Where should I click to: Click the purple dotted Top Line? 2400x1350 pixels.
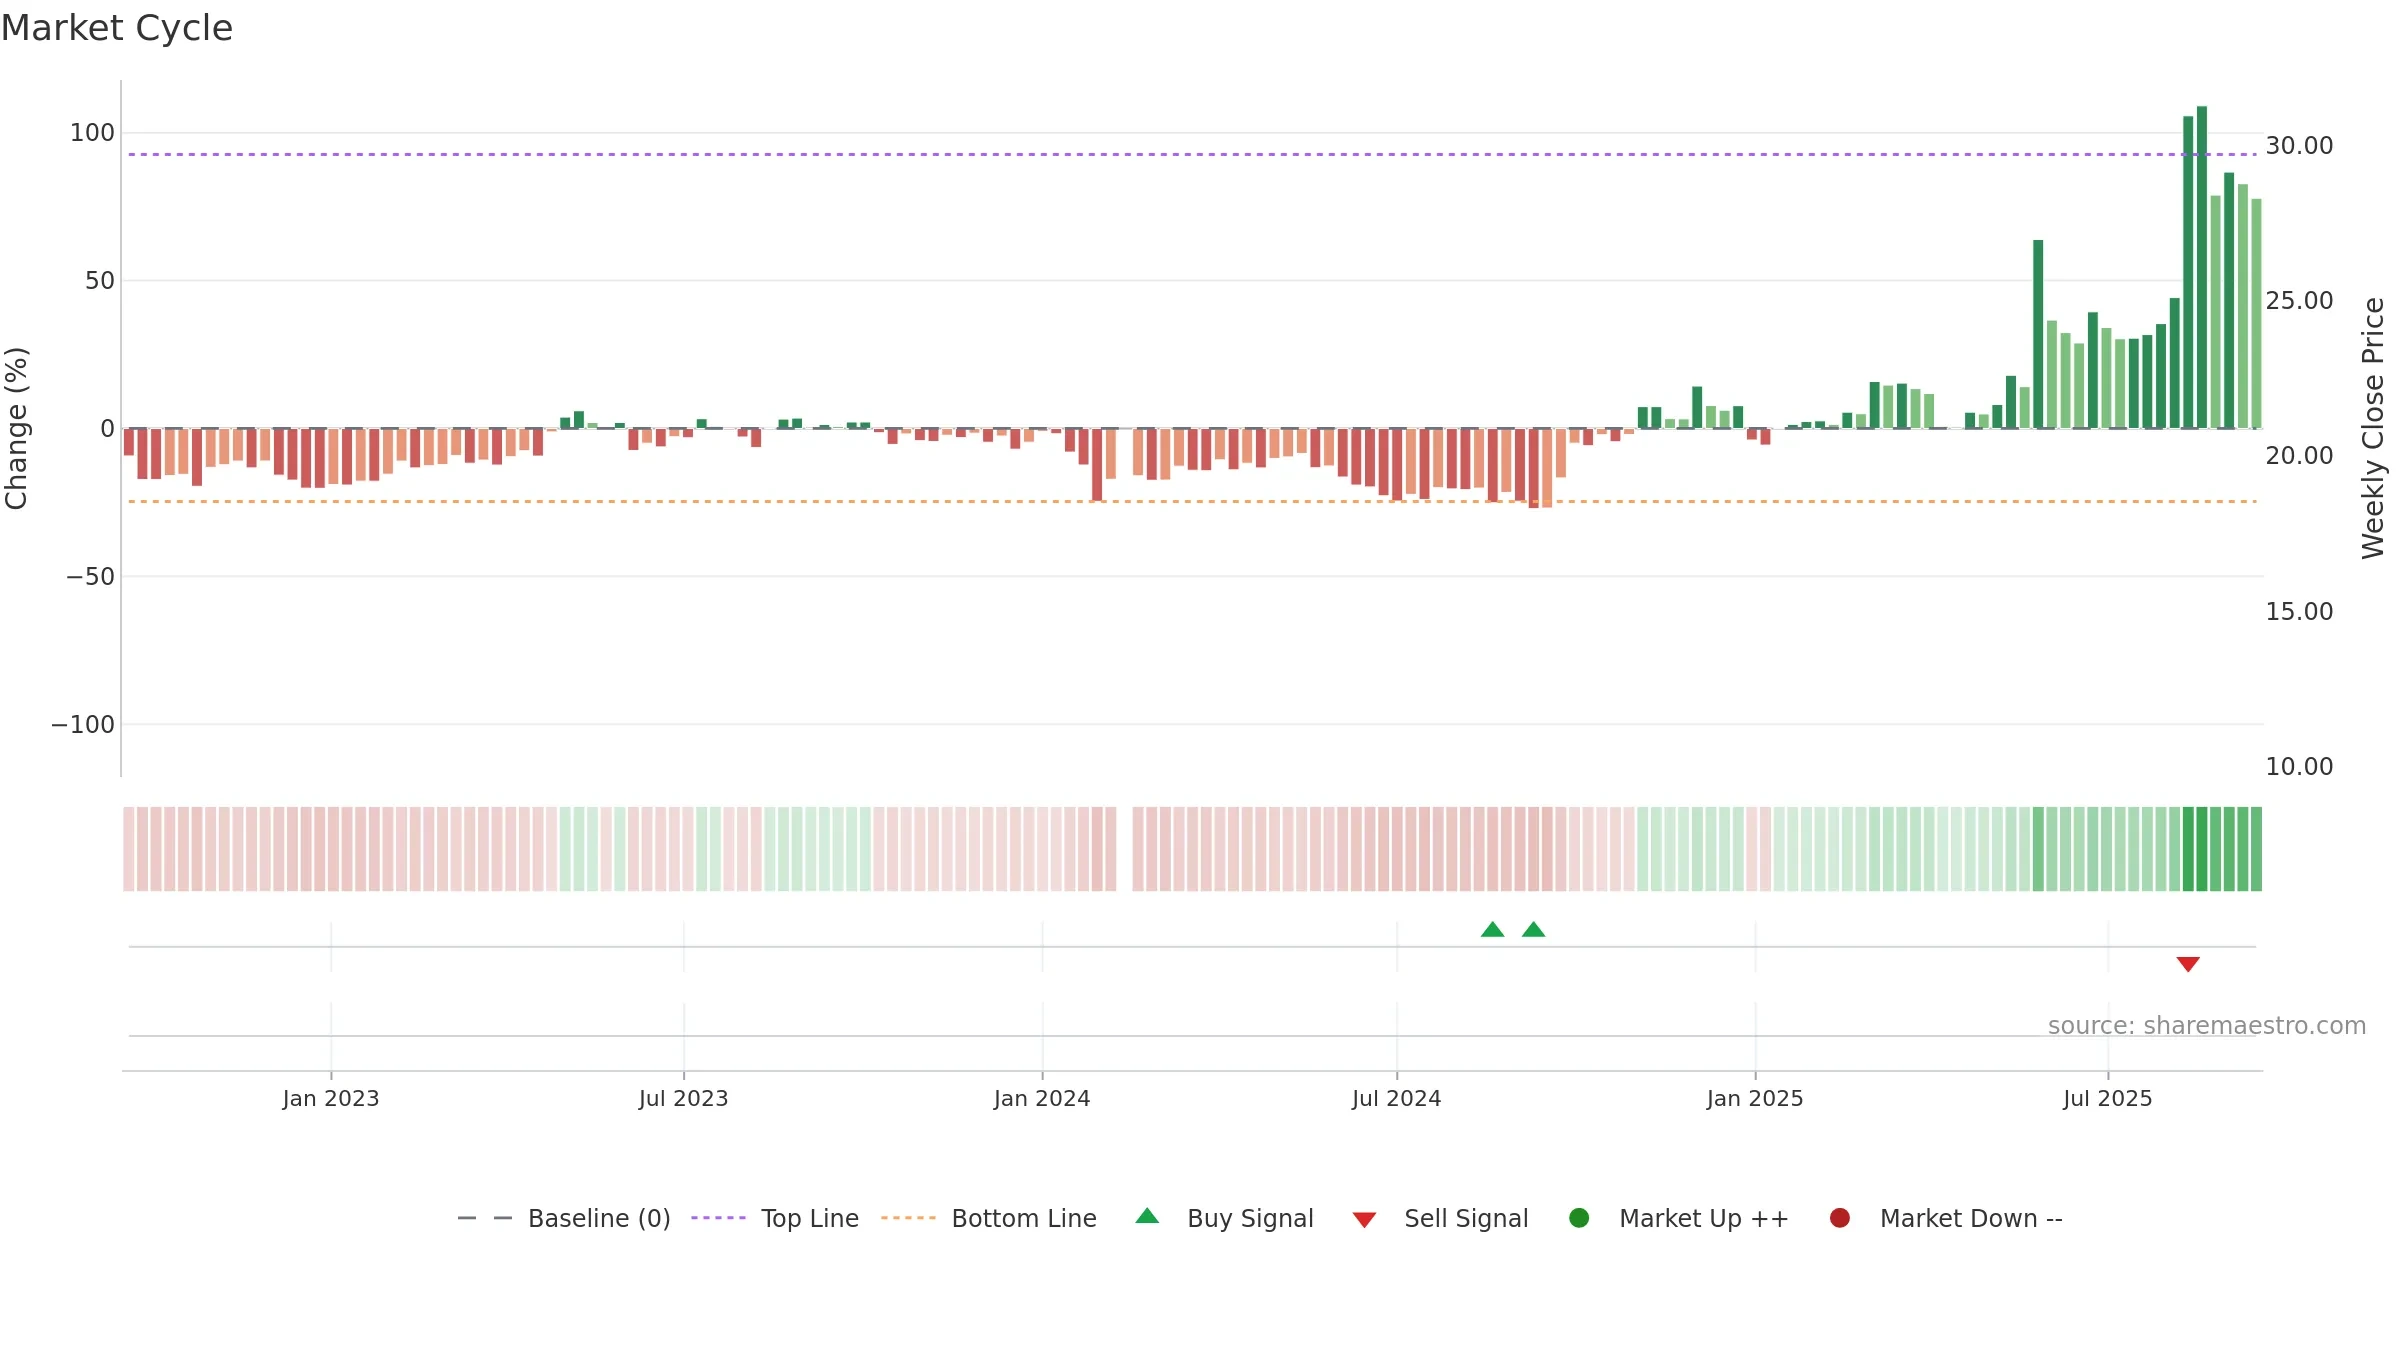click(1192, 154)
